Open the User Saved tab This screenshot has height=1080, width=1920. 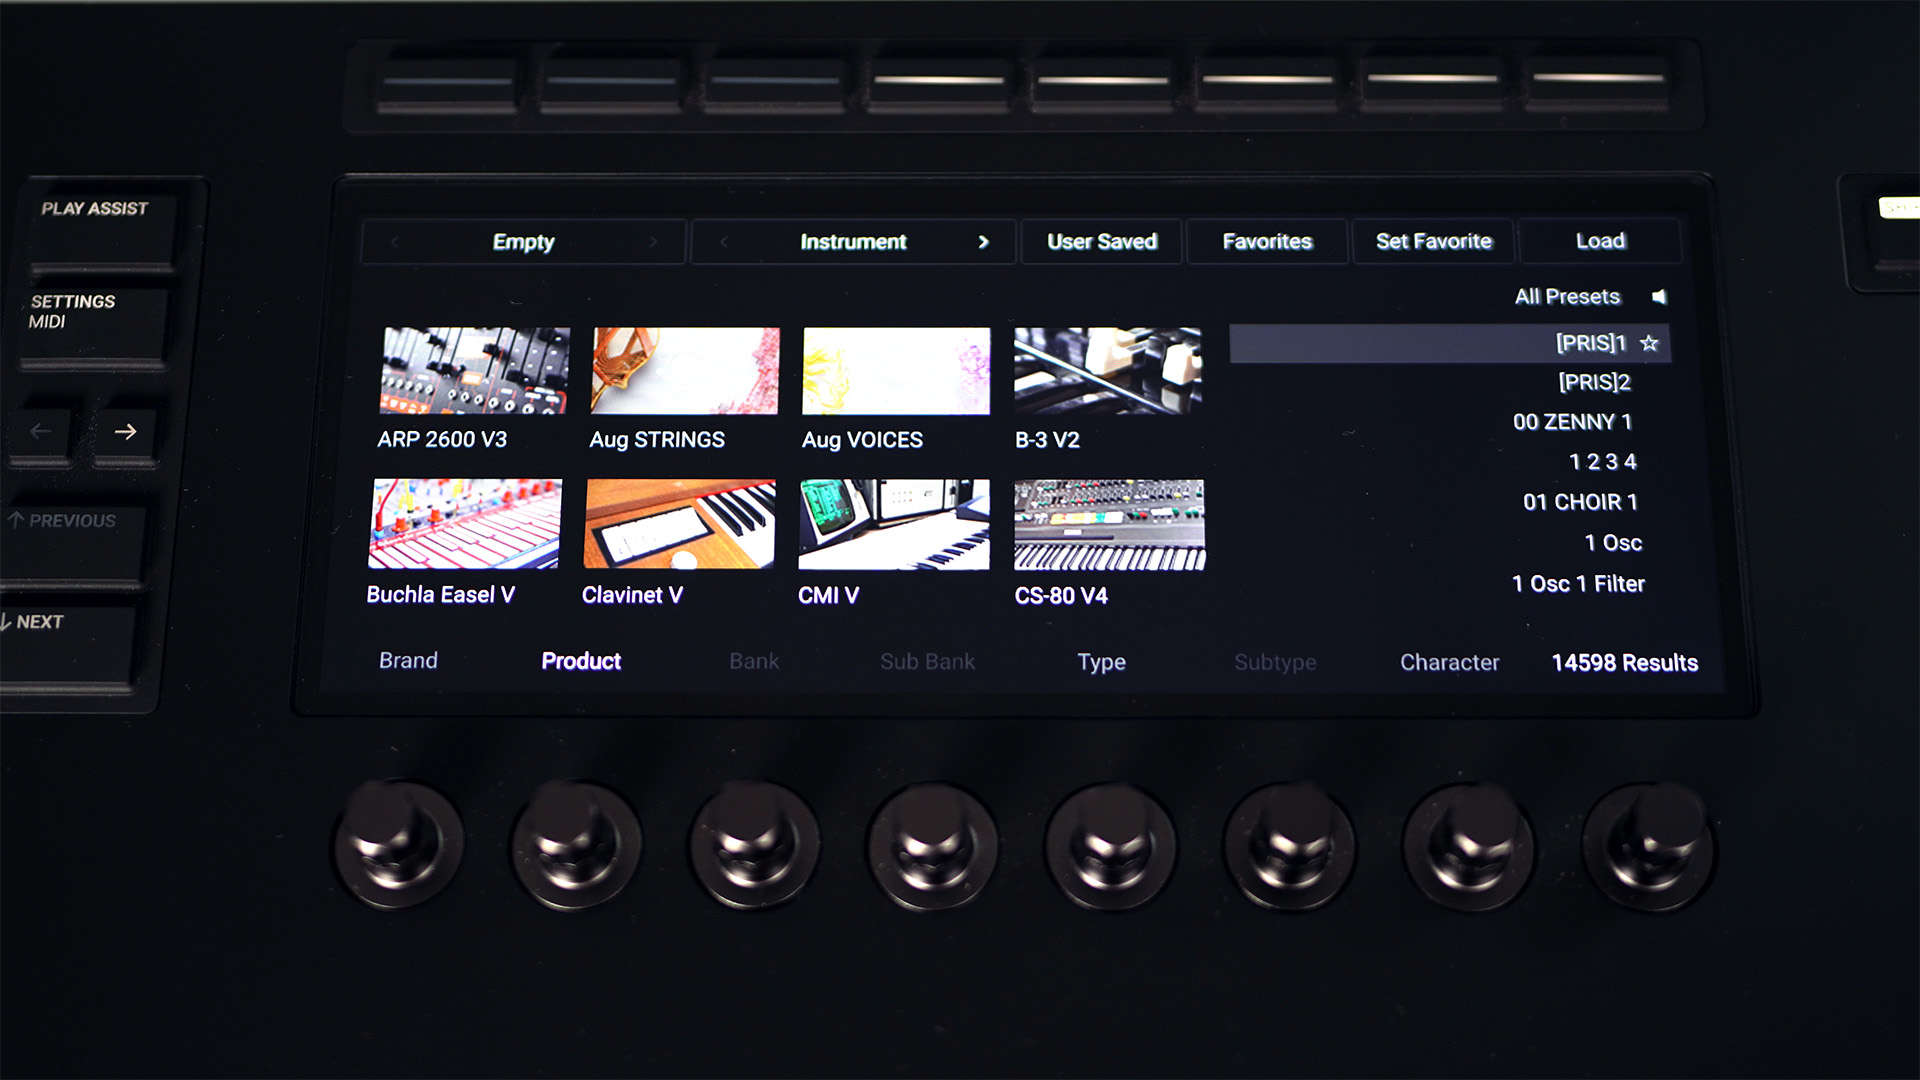coord(1102,241)
